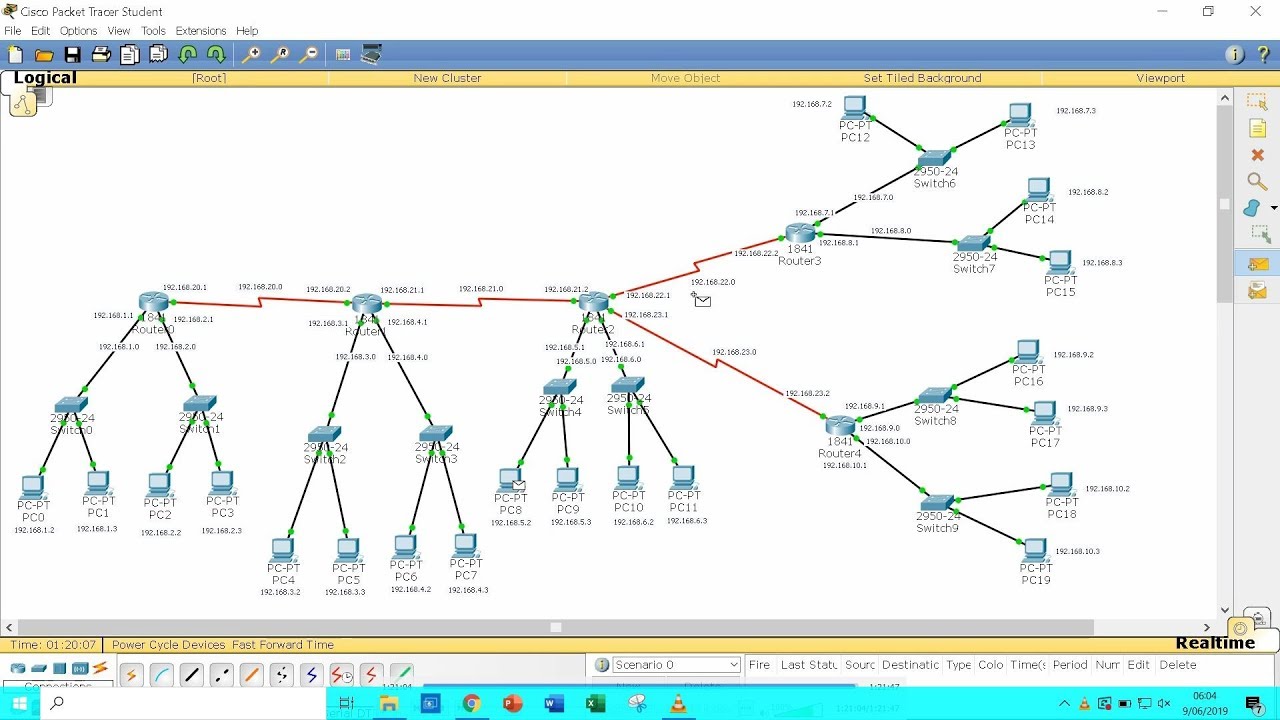
Task: Create a new file from the toolbar
Action: [x=15, y=54]
